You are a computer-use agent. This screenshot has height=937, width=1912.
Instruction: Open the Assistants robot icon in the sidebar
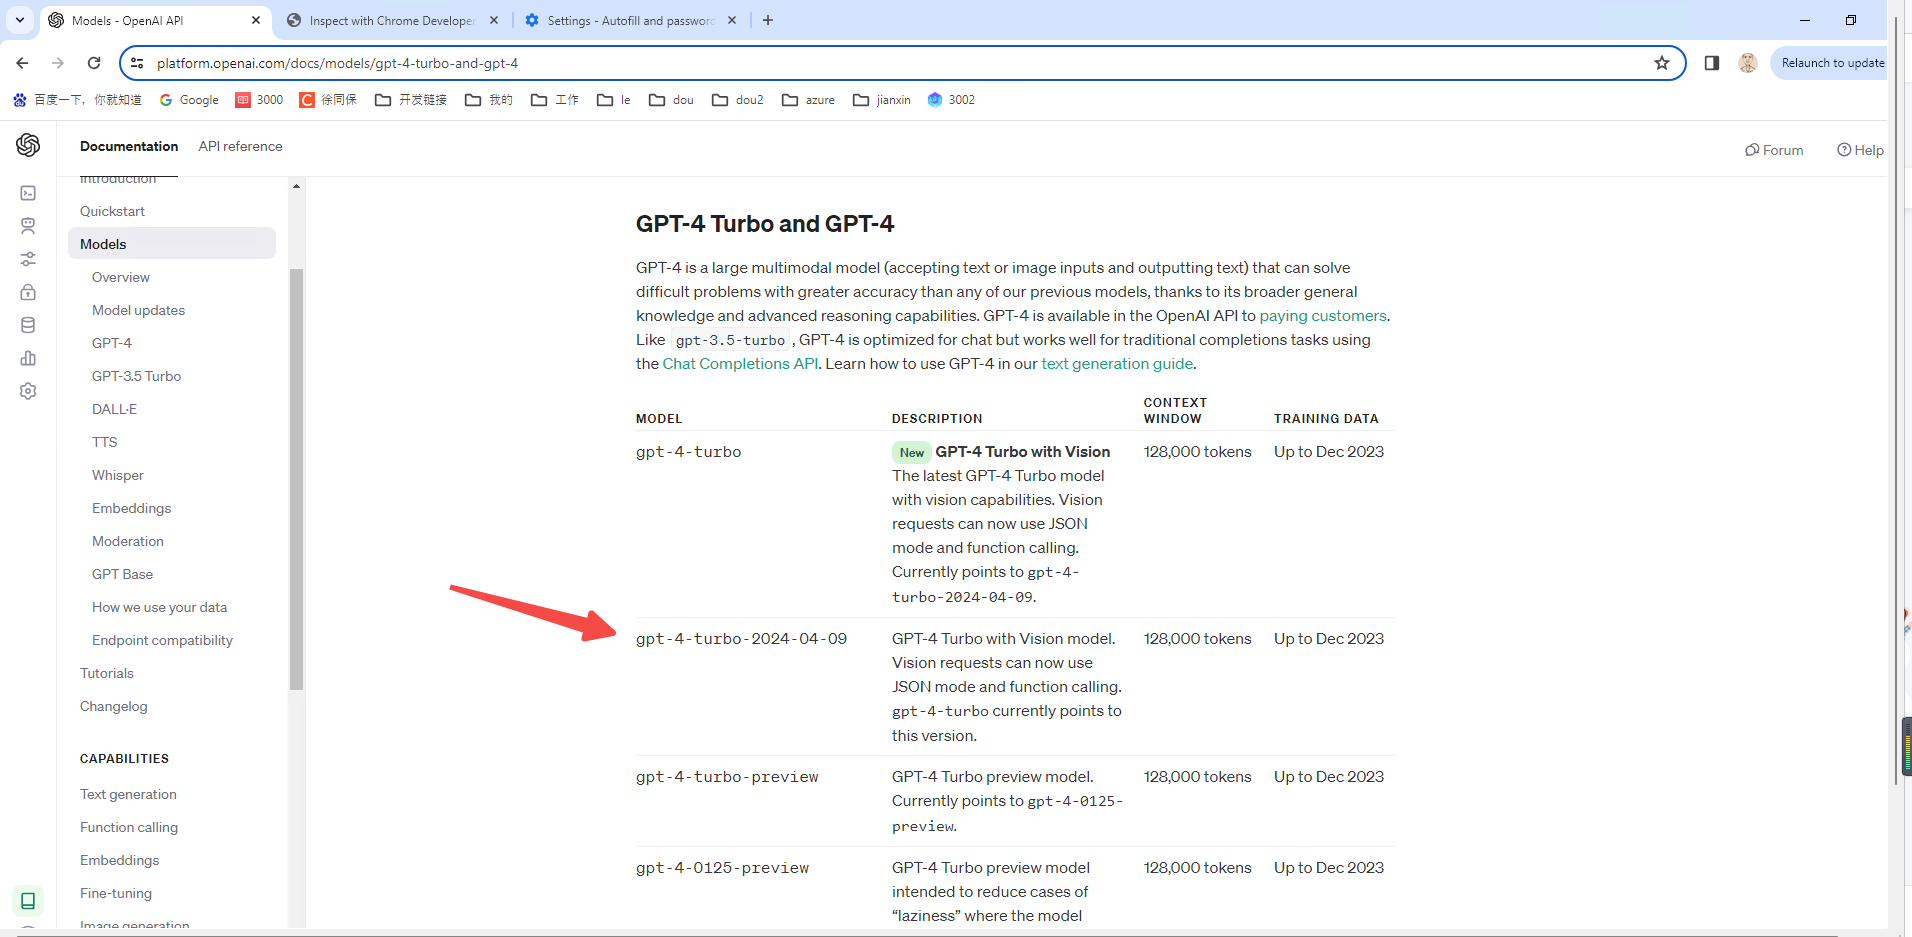(x=28, y=226)
